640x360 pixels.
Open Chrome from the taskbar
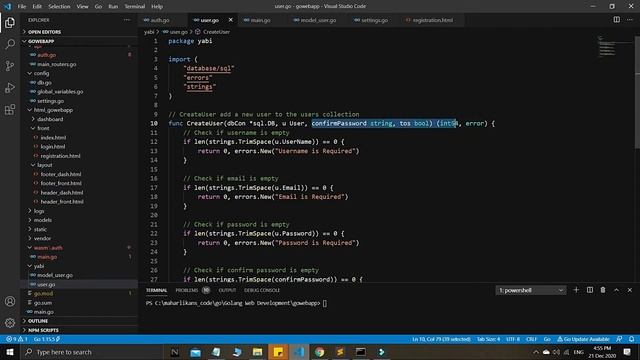[x=319, y=352]
